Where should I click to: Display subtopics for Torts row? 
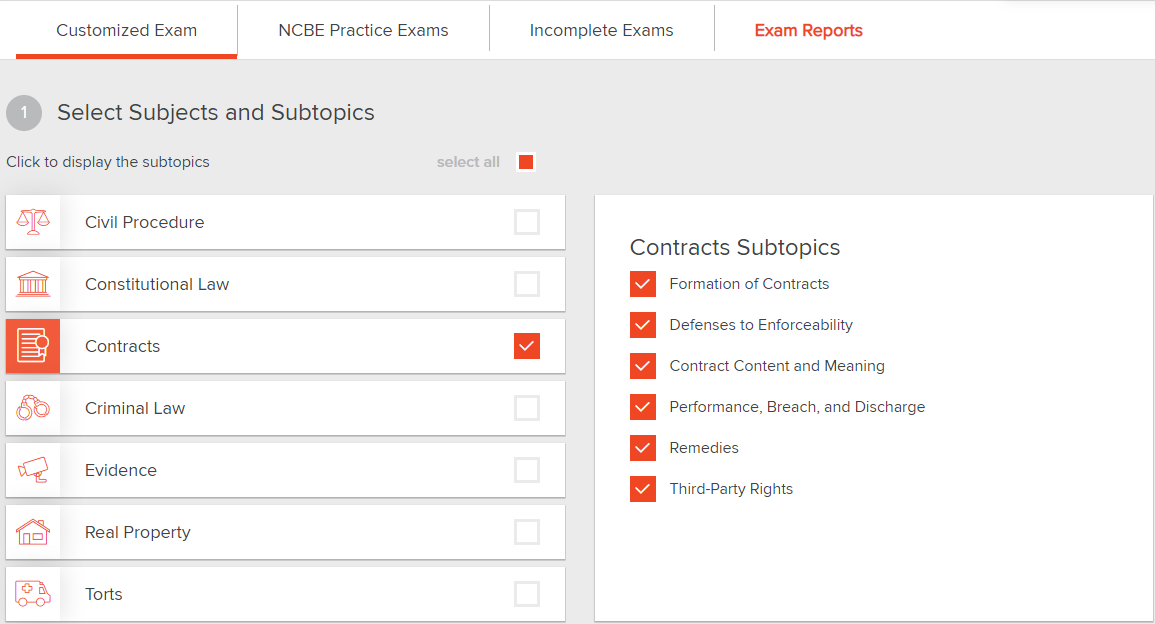tap(286, 594)
